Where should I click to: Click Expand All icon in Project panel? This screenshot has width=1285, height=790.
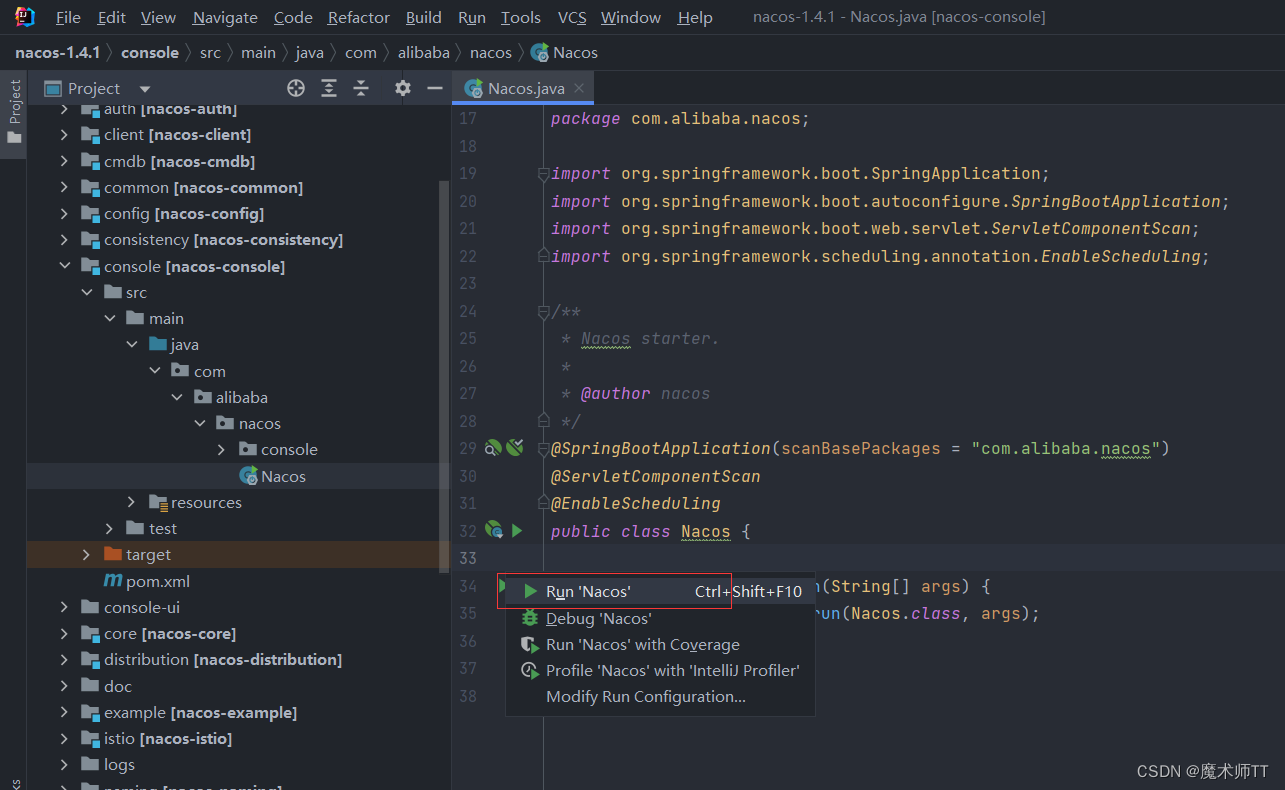pos(329,88)
